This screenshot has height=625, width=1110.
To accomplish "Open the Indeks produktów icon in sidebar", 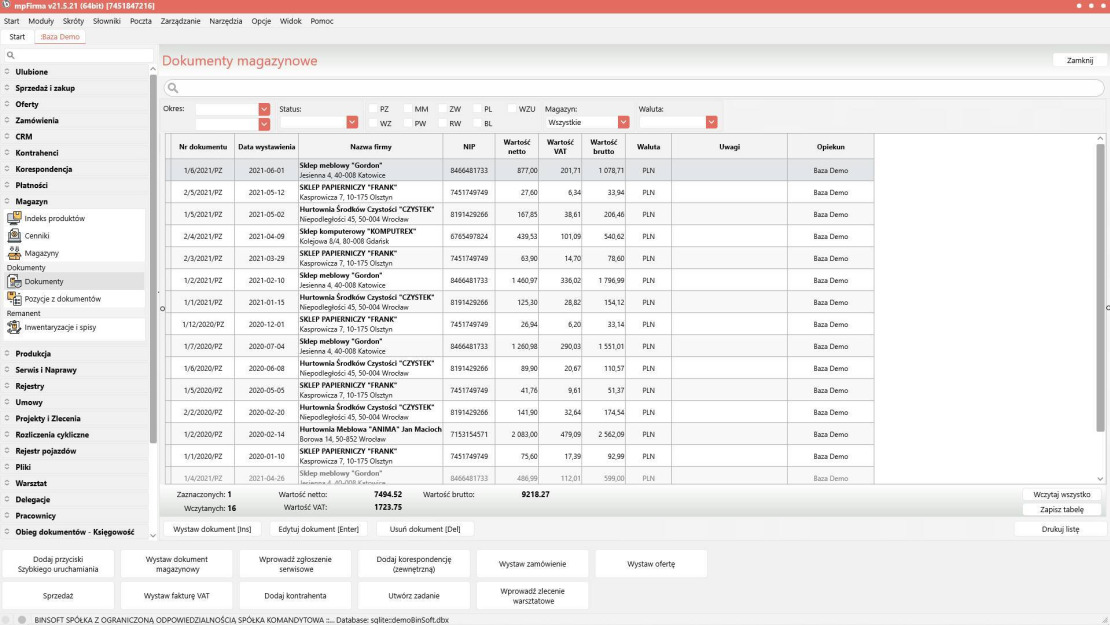I will pyautogui.click(x=14, y=218).
